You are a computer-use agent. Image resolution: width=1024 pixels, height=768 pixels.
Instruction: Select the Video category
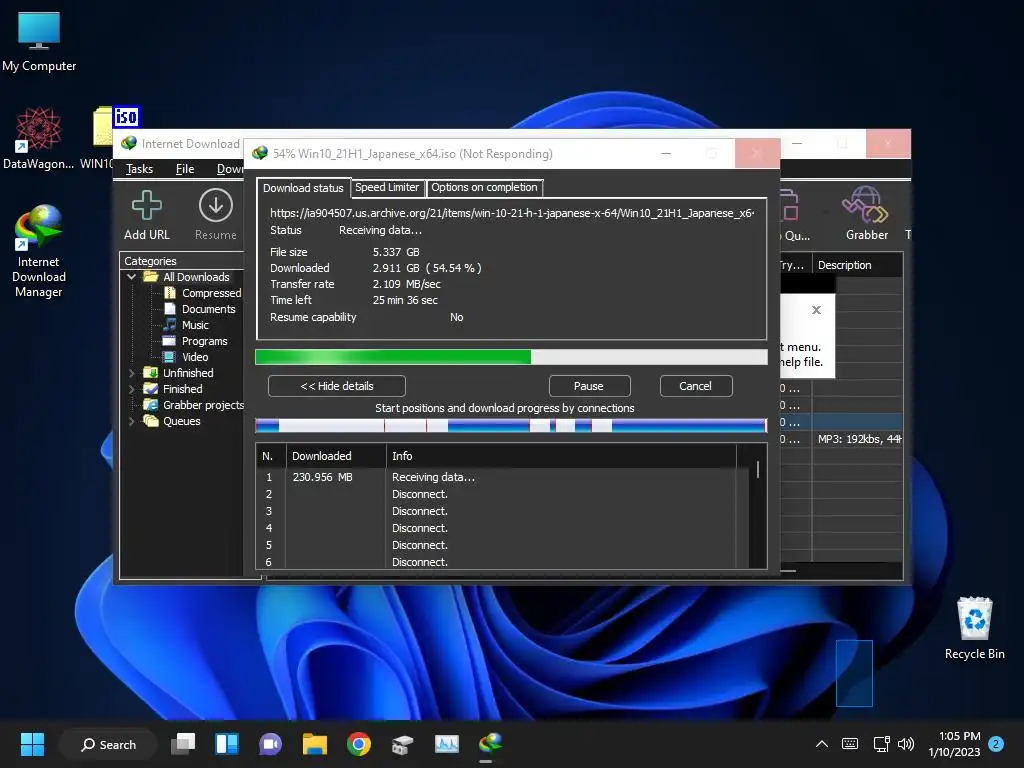[x=185, y=357]
